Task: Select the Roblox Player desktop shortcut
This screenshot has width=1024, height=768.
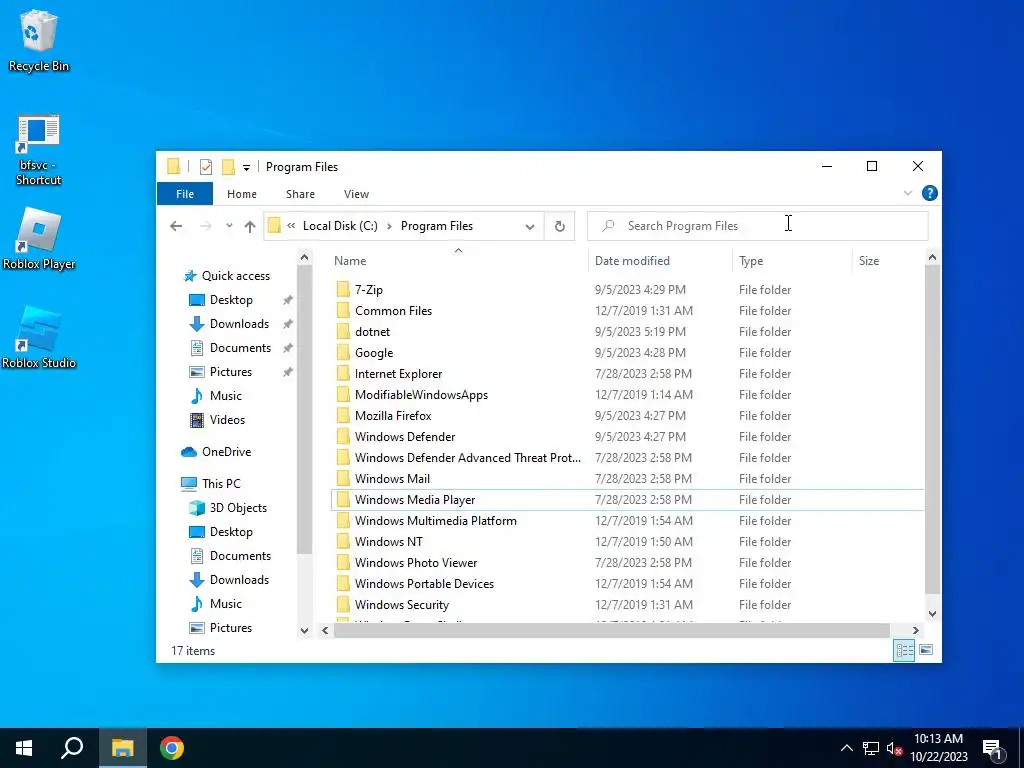Action: 39,239
